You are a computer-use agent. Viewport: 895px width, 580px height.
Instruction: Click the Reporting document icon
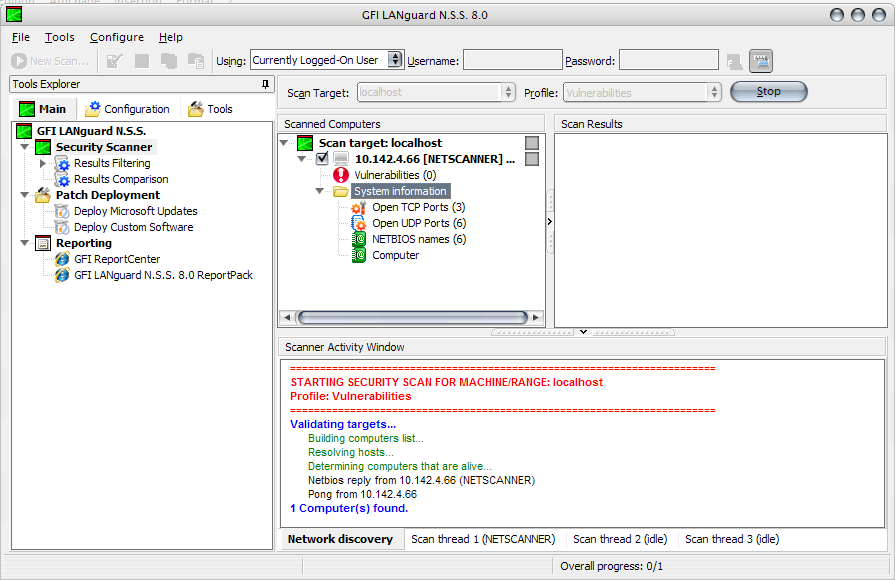pos(43,243)
